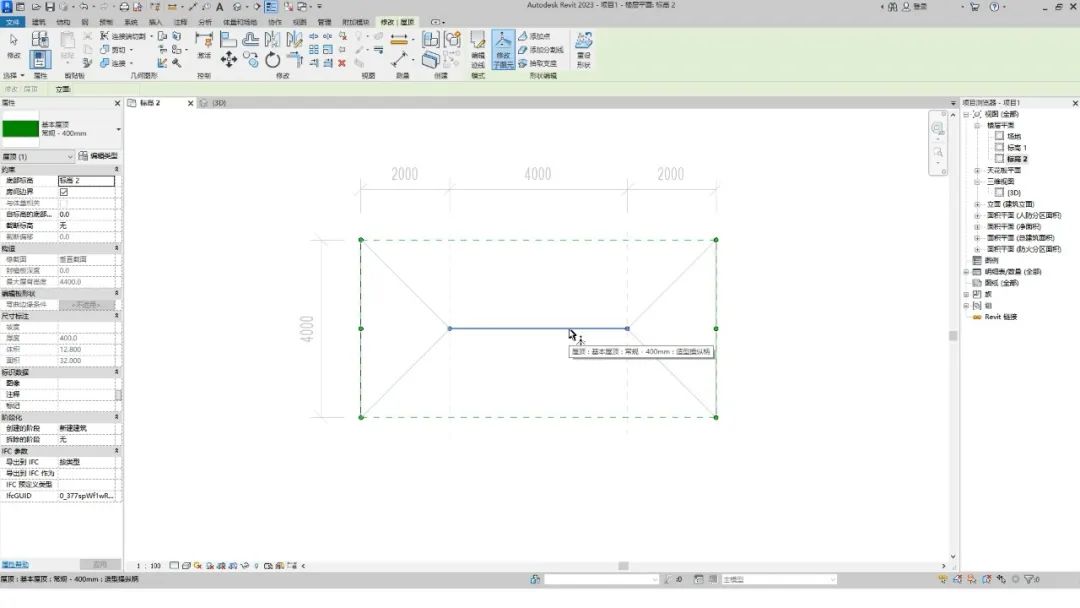Viewport: 1080px width, 608px height.
Task: Open the 标高 1 floor plan view
Action: [1016, 147]
